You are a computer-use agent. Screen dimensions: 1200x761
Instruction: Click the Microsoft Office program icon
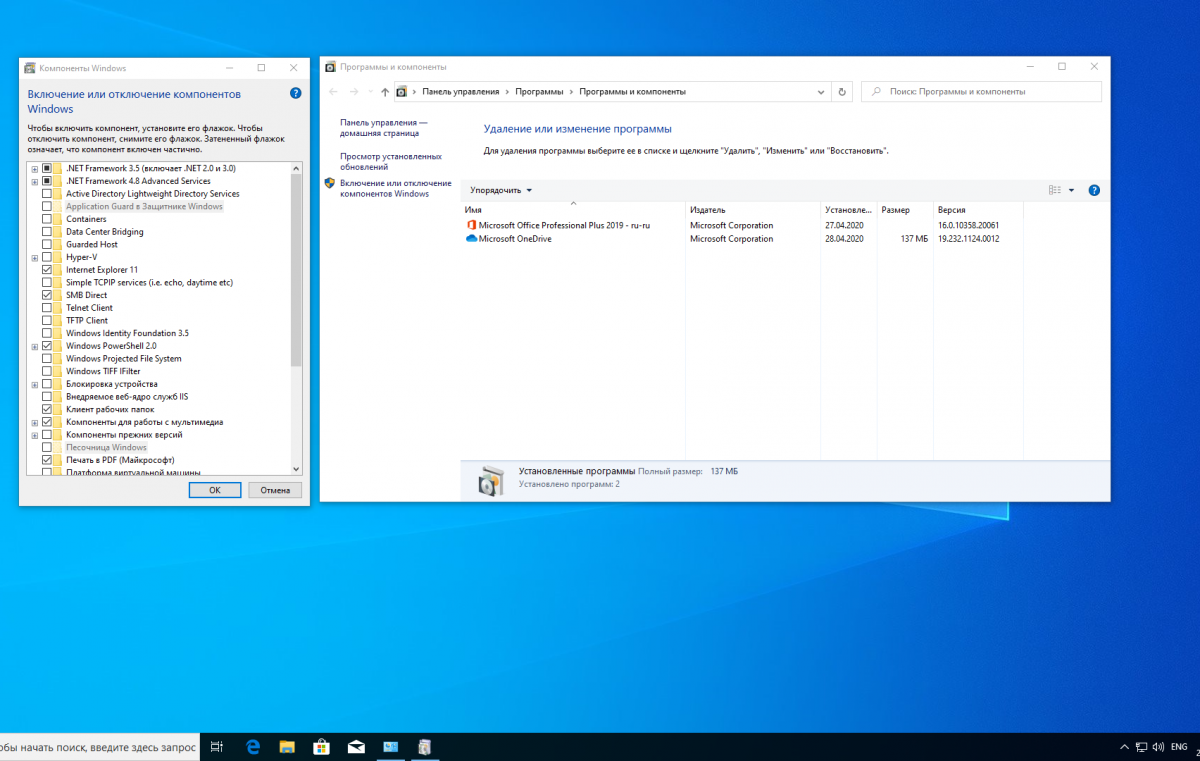(472, 226)
